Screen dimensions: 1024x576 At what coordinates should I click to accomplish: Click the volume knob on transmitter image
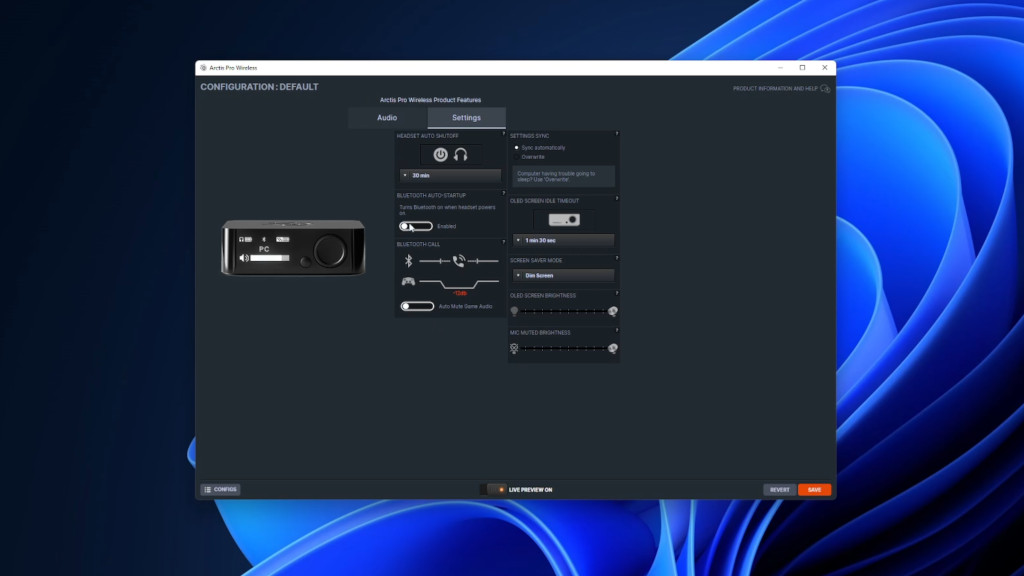click(x=330, y=251)
